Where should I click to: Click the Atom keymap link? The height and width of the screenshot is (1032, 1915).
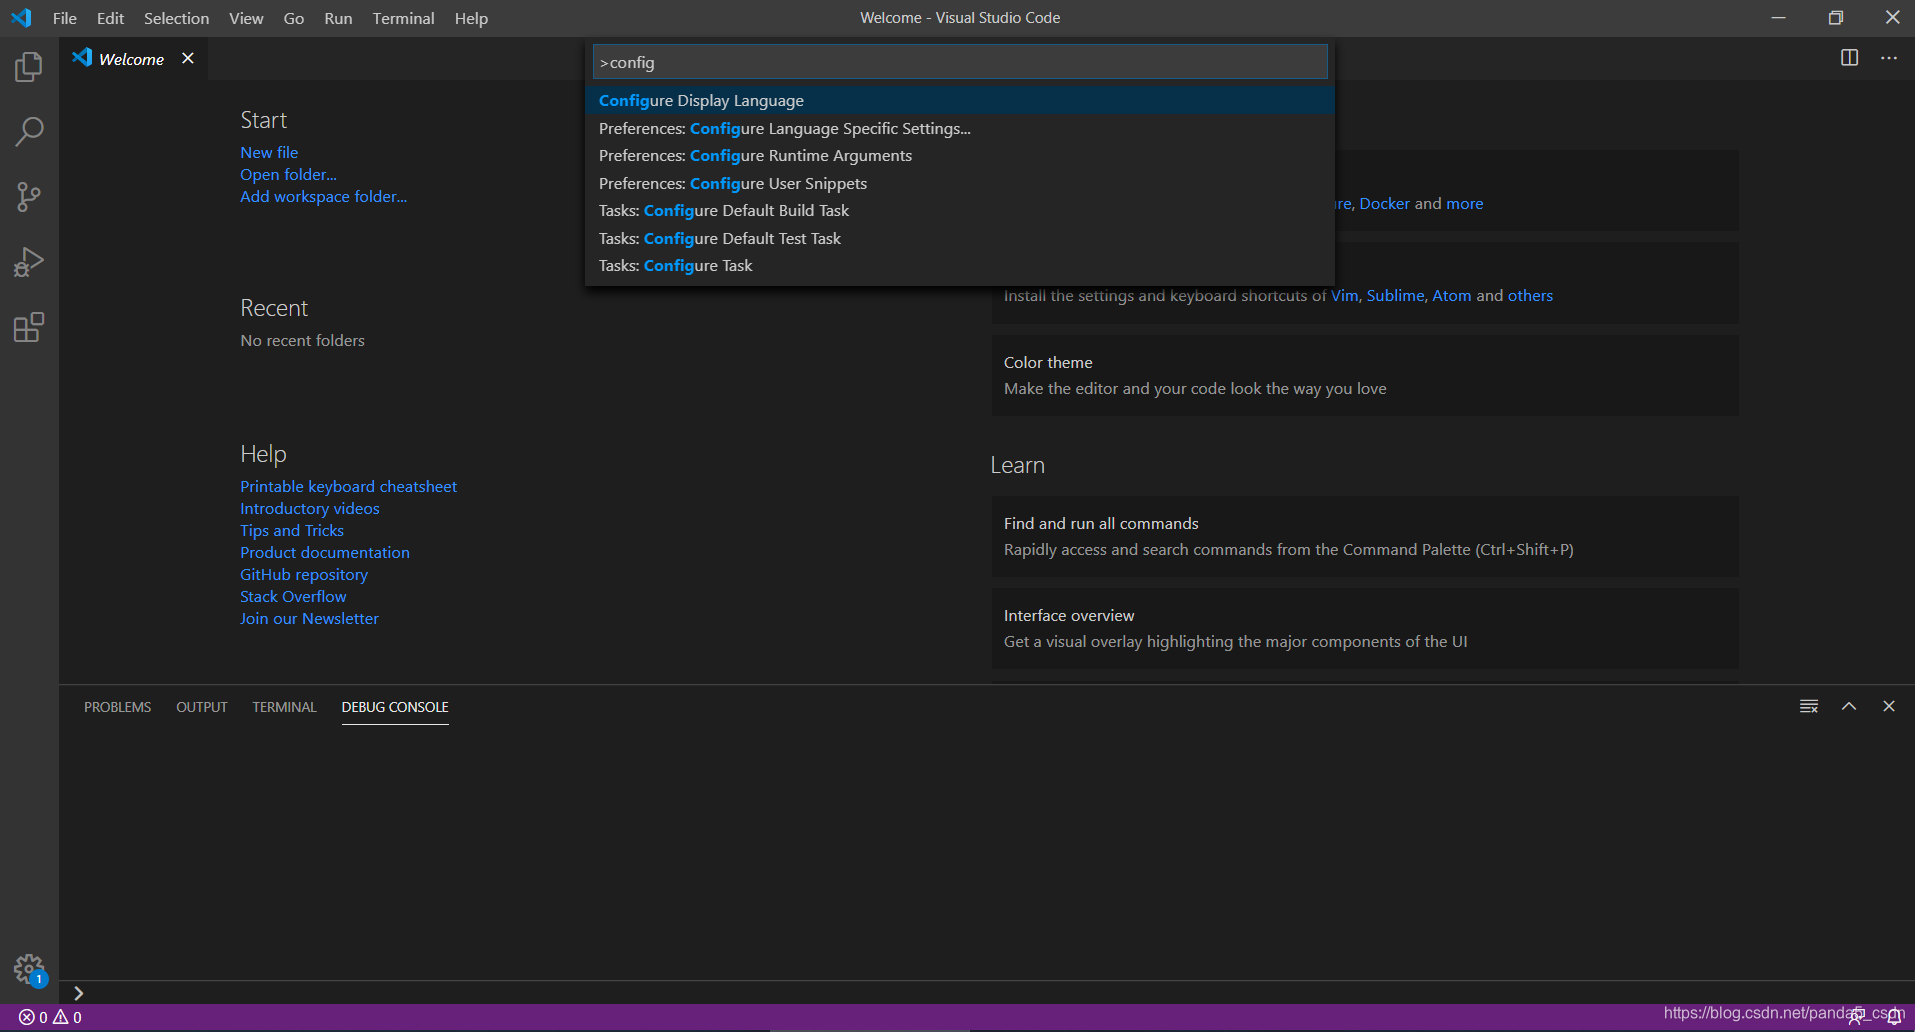[1451, 295]
